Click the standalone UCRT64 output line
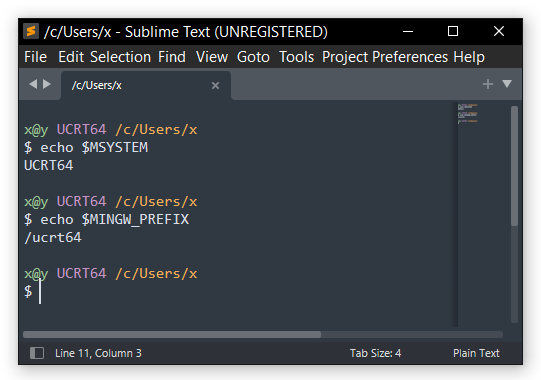 (x=49, y=165)
